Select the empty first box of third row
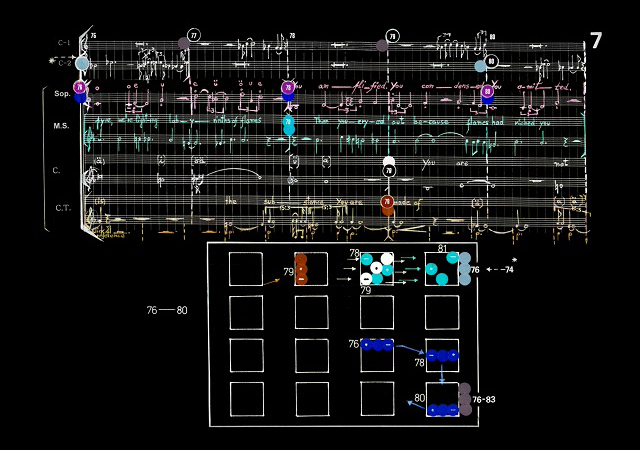This screenshot has width=640, height=450. [246, 355]
